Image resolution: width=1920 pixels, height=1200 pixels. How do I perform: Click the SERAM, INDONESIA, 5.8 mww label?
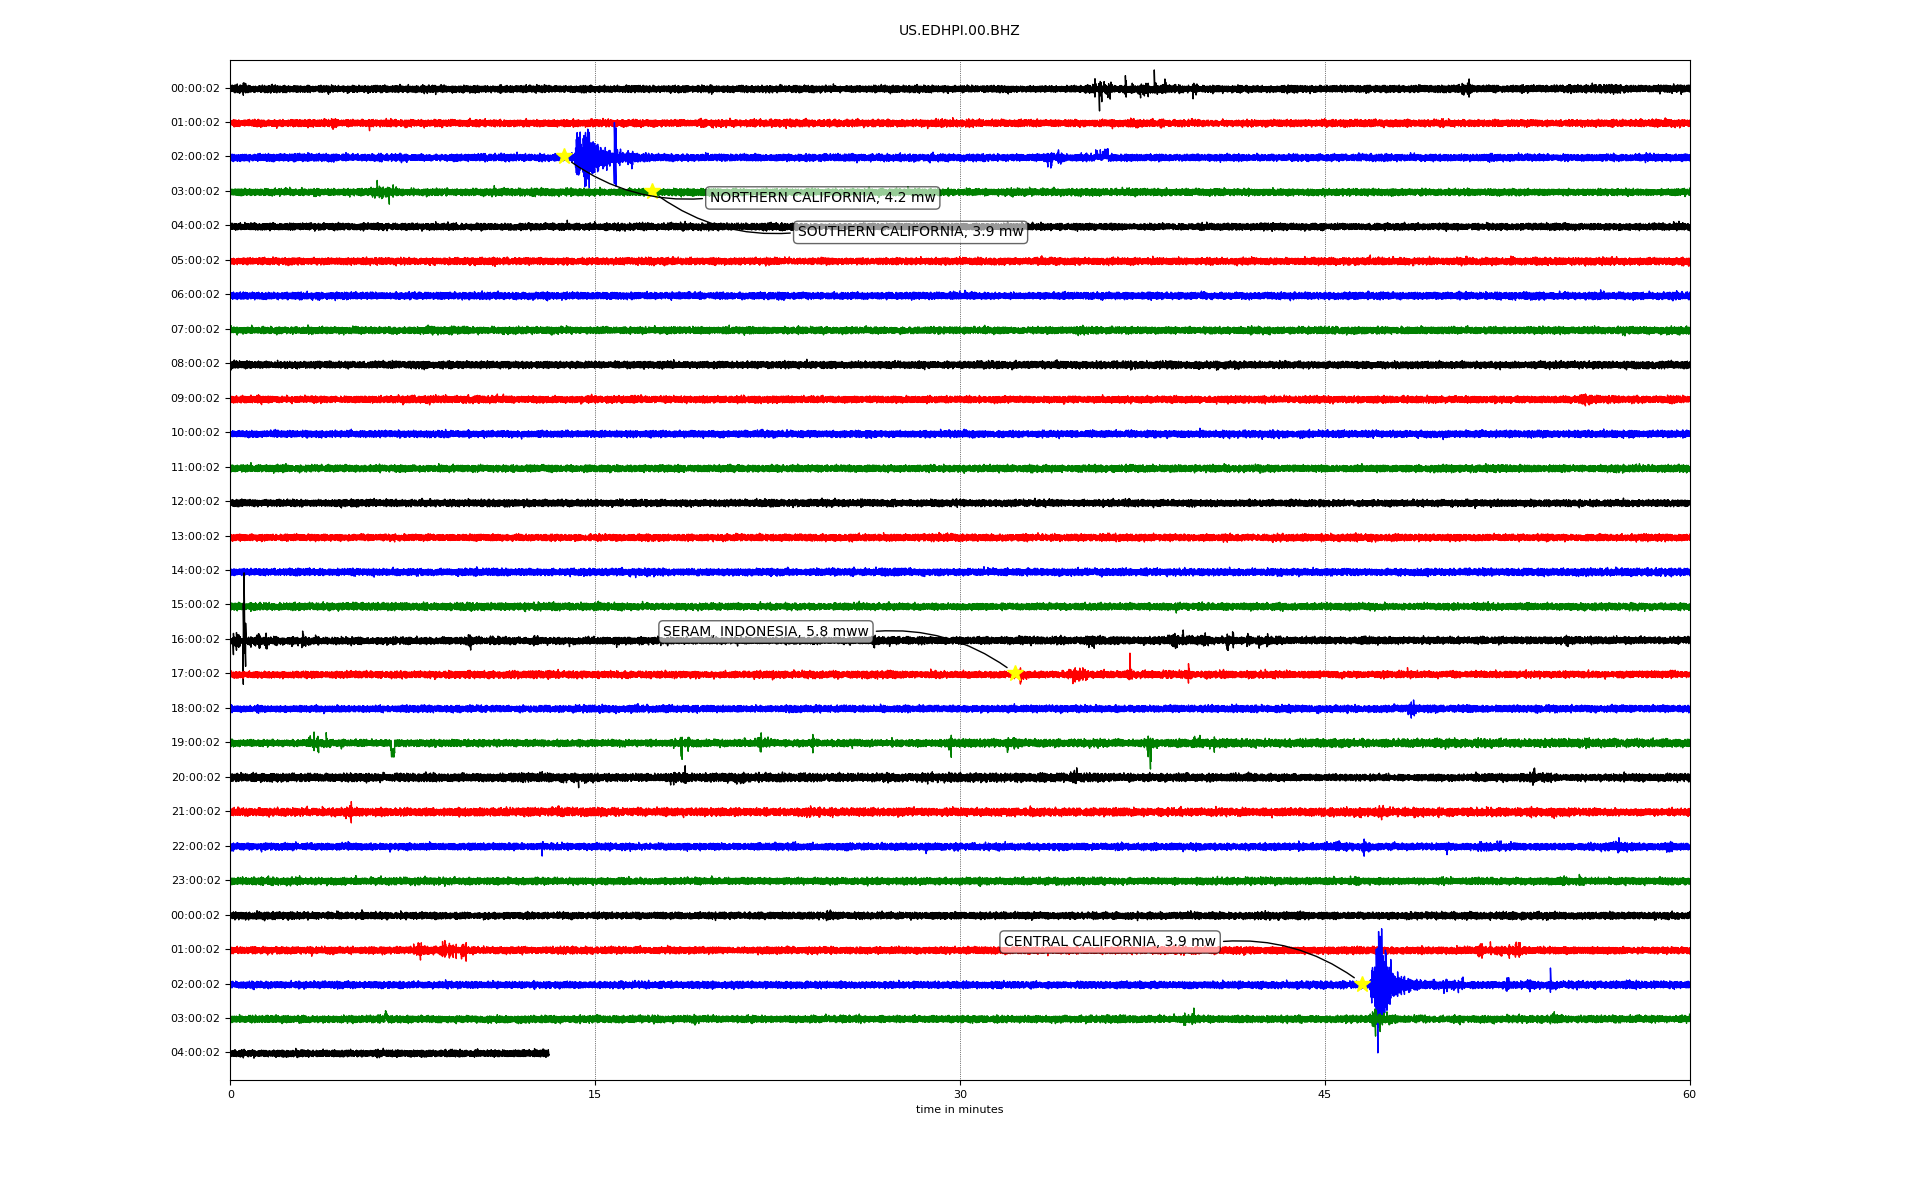pos(765,632)
